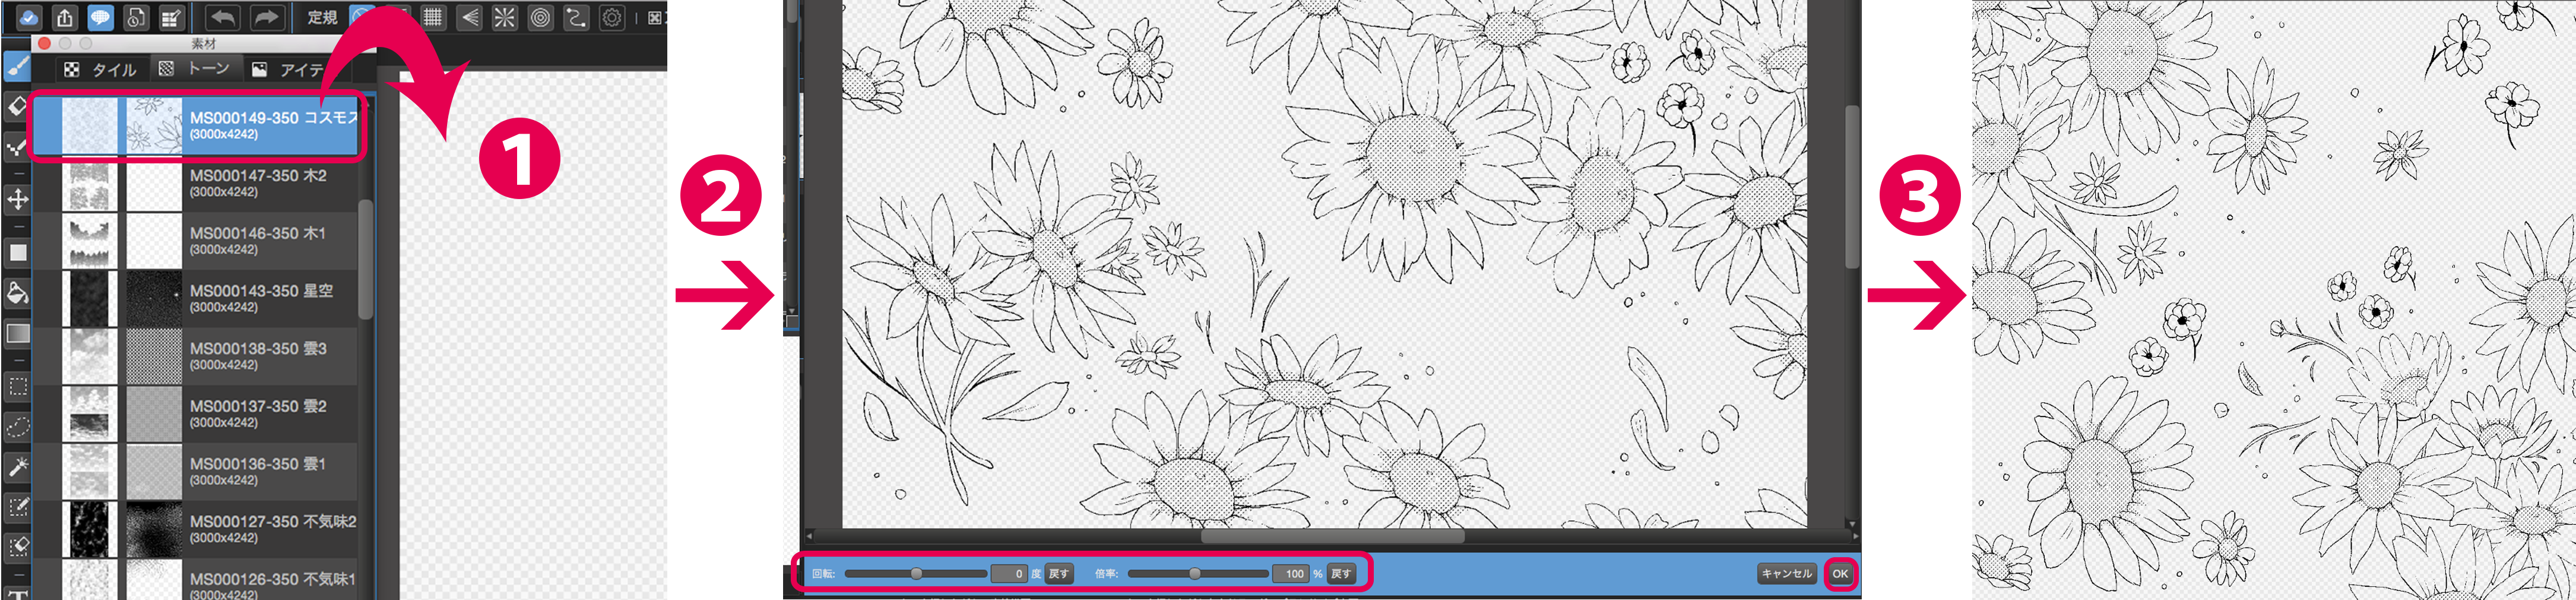2576x600 pixels.
Task: Click the キャンセル button
Action: (1786, 574)
